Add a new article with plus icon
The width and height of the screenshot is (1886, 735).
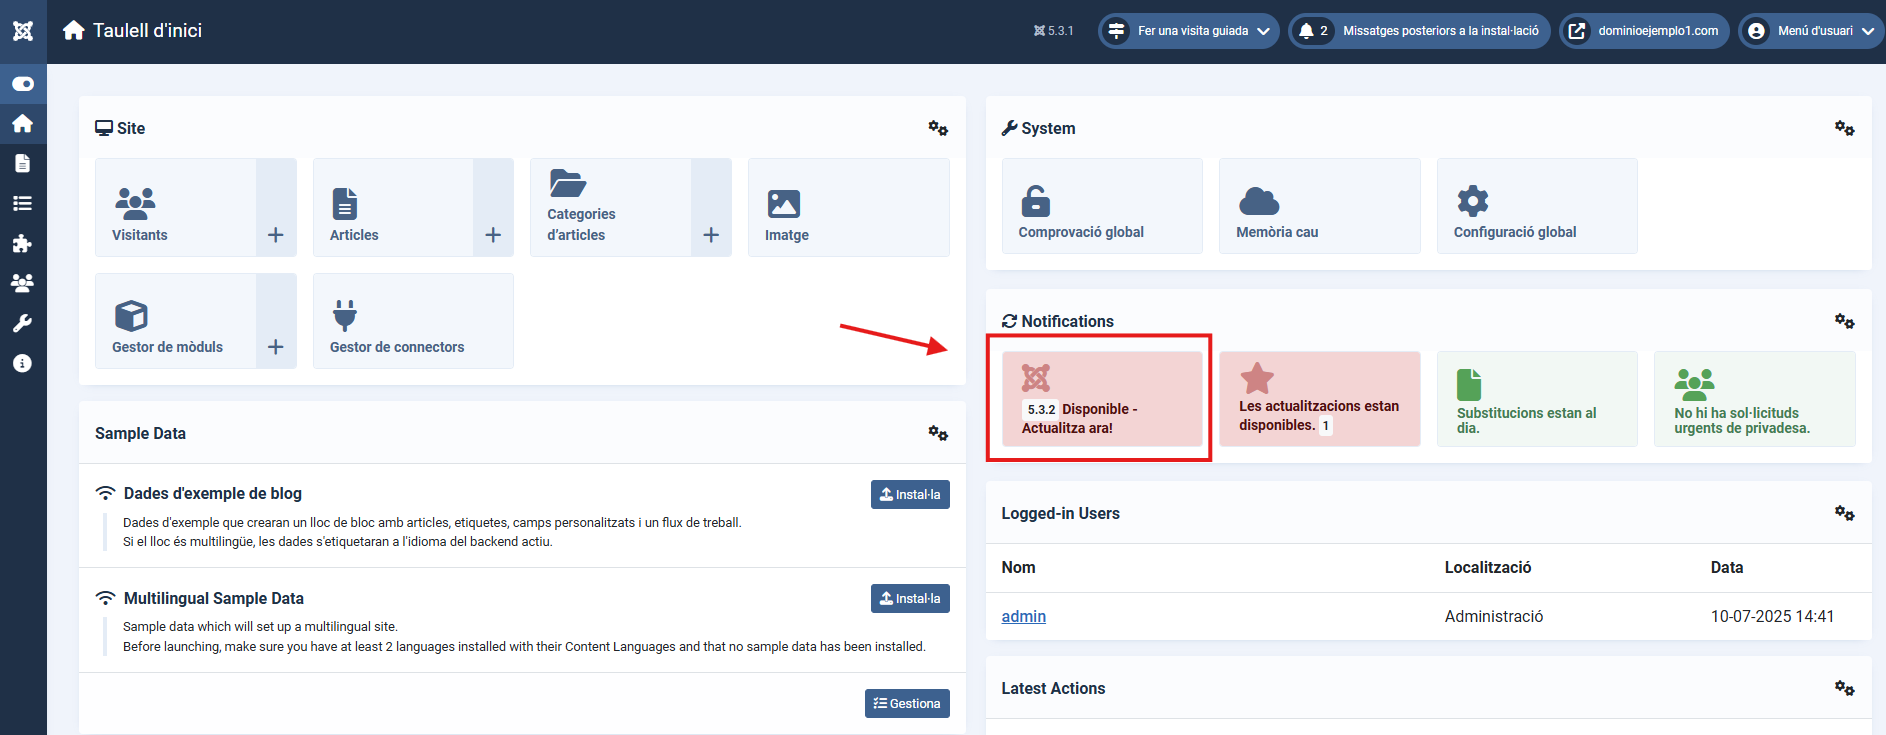click(x=493, y=235)
